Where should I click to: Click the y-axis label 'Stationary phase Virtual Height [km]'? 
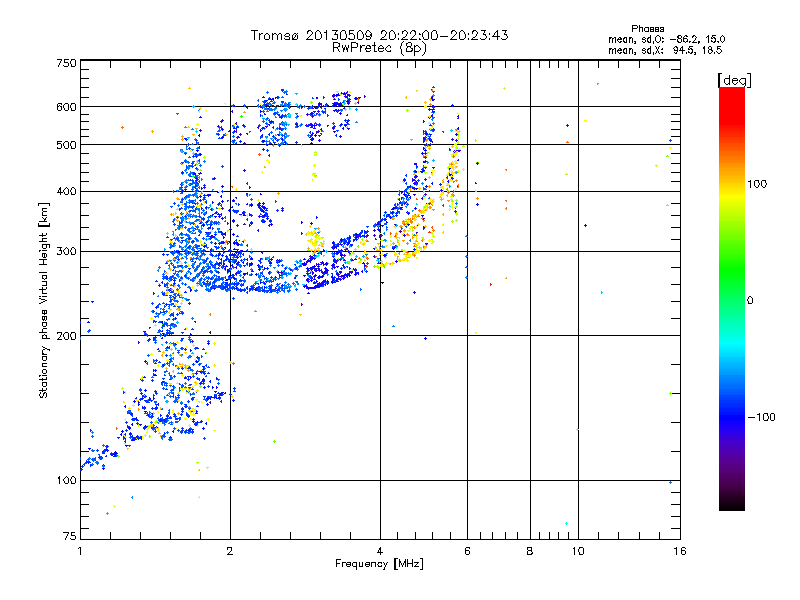tap(43, 300)
